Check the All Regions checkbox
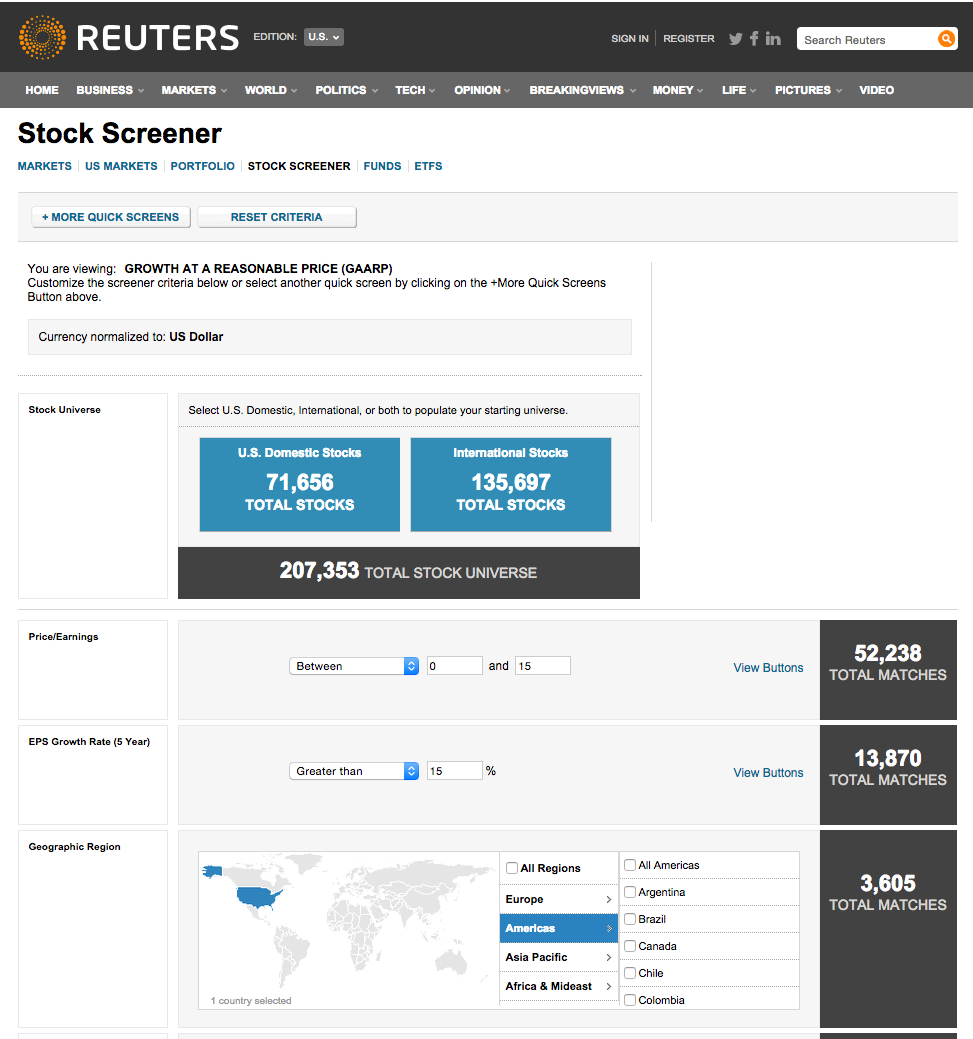The width and height of the screenshot is (973, 1039). pos(512,868)
